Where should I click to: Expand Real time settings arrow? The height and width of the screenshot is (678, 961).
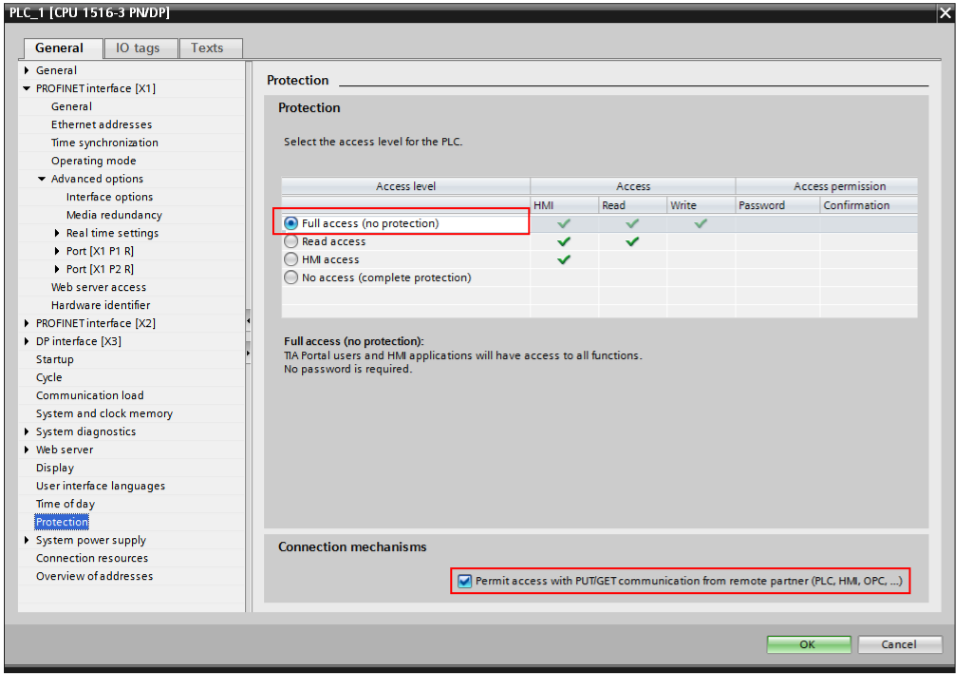click(57, 233)
